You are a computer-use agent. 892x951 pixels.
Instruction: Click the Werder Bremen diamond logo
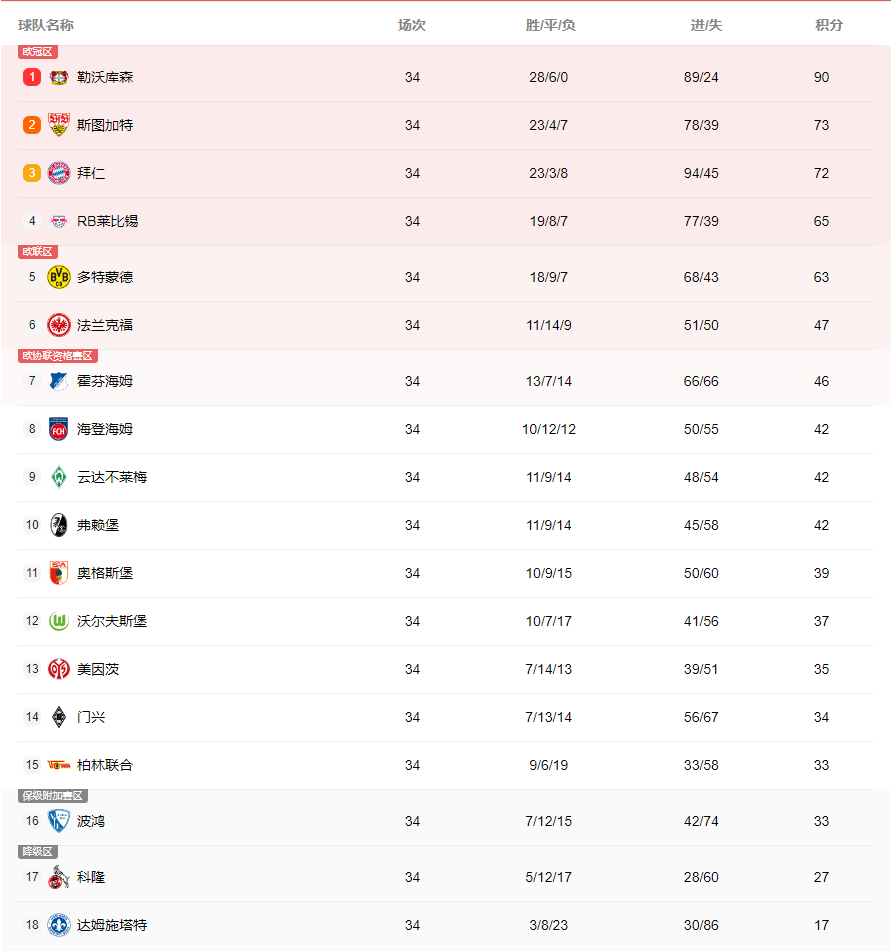click(x=59, y=477)
